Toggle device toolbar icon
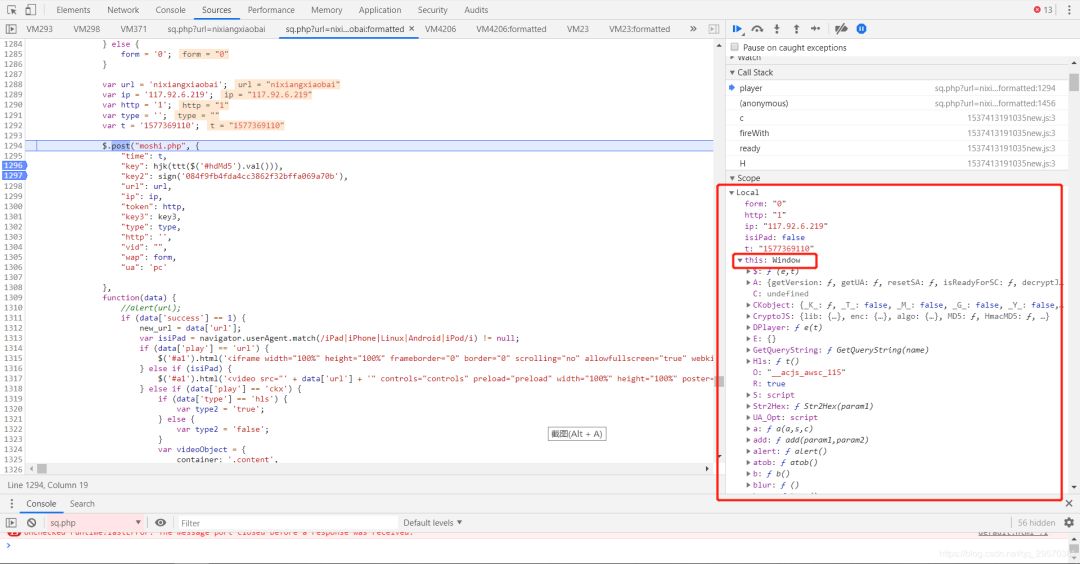Image resolution: width=1080 pixels, height=564 pixels. pyautogui.click(x=32, y=10)
